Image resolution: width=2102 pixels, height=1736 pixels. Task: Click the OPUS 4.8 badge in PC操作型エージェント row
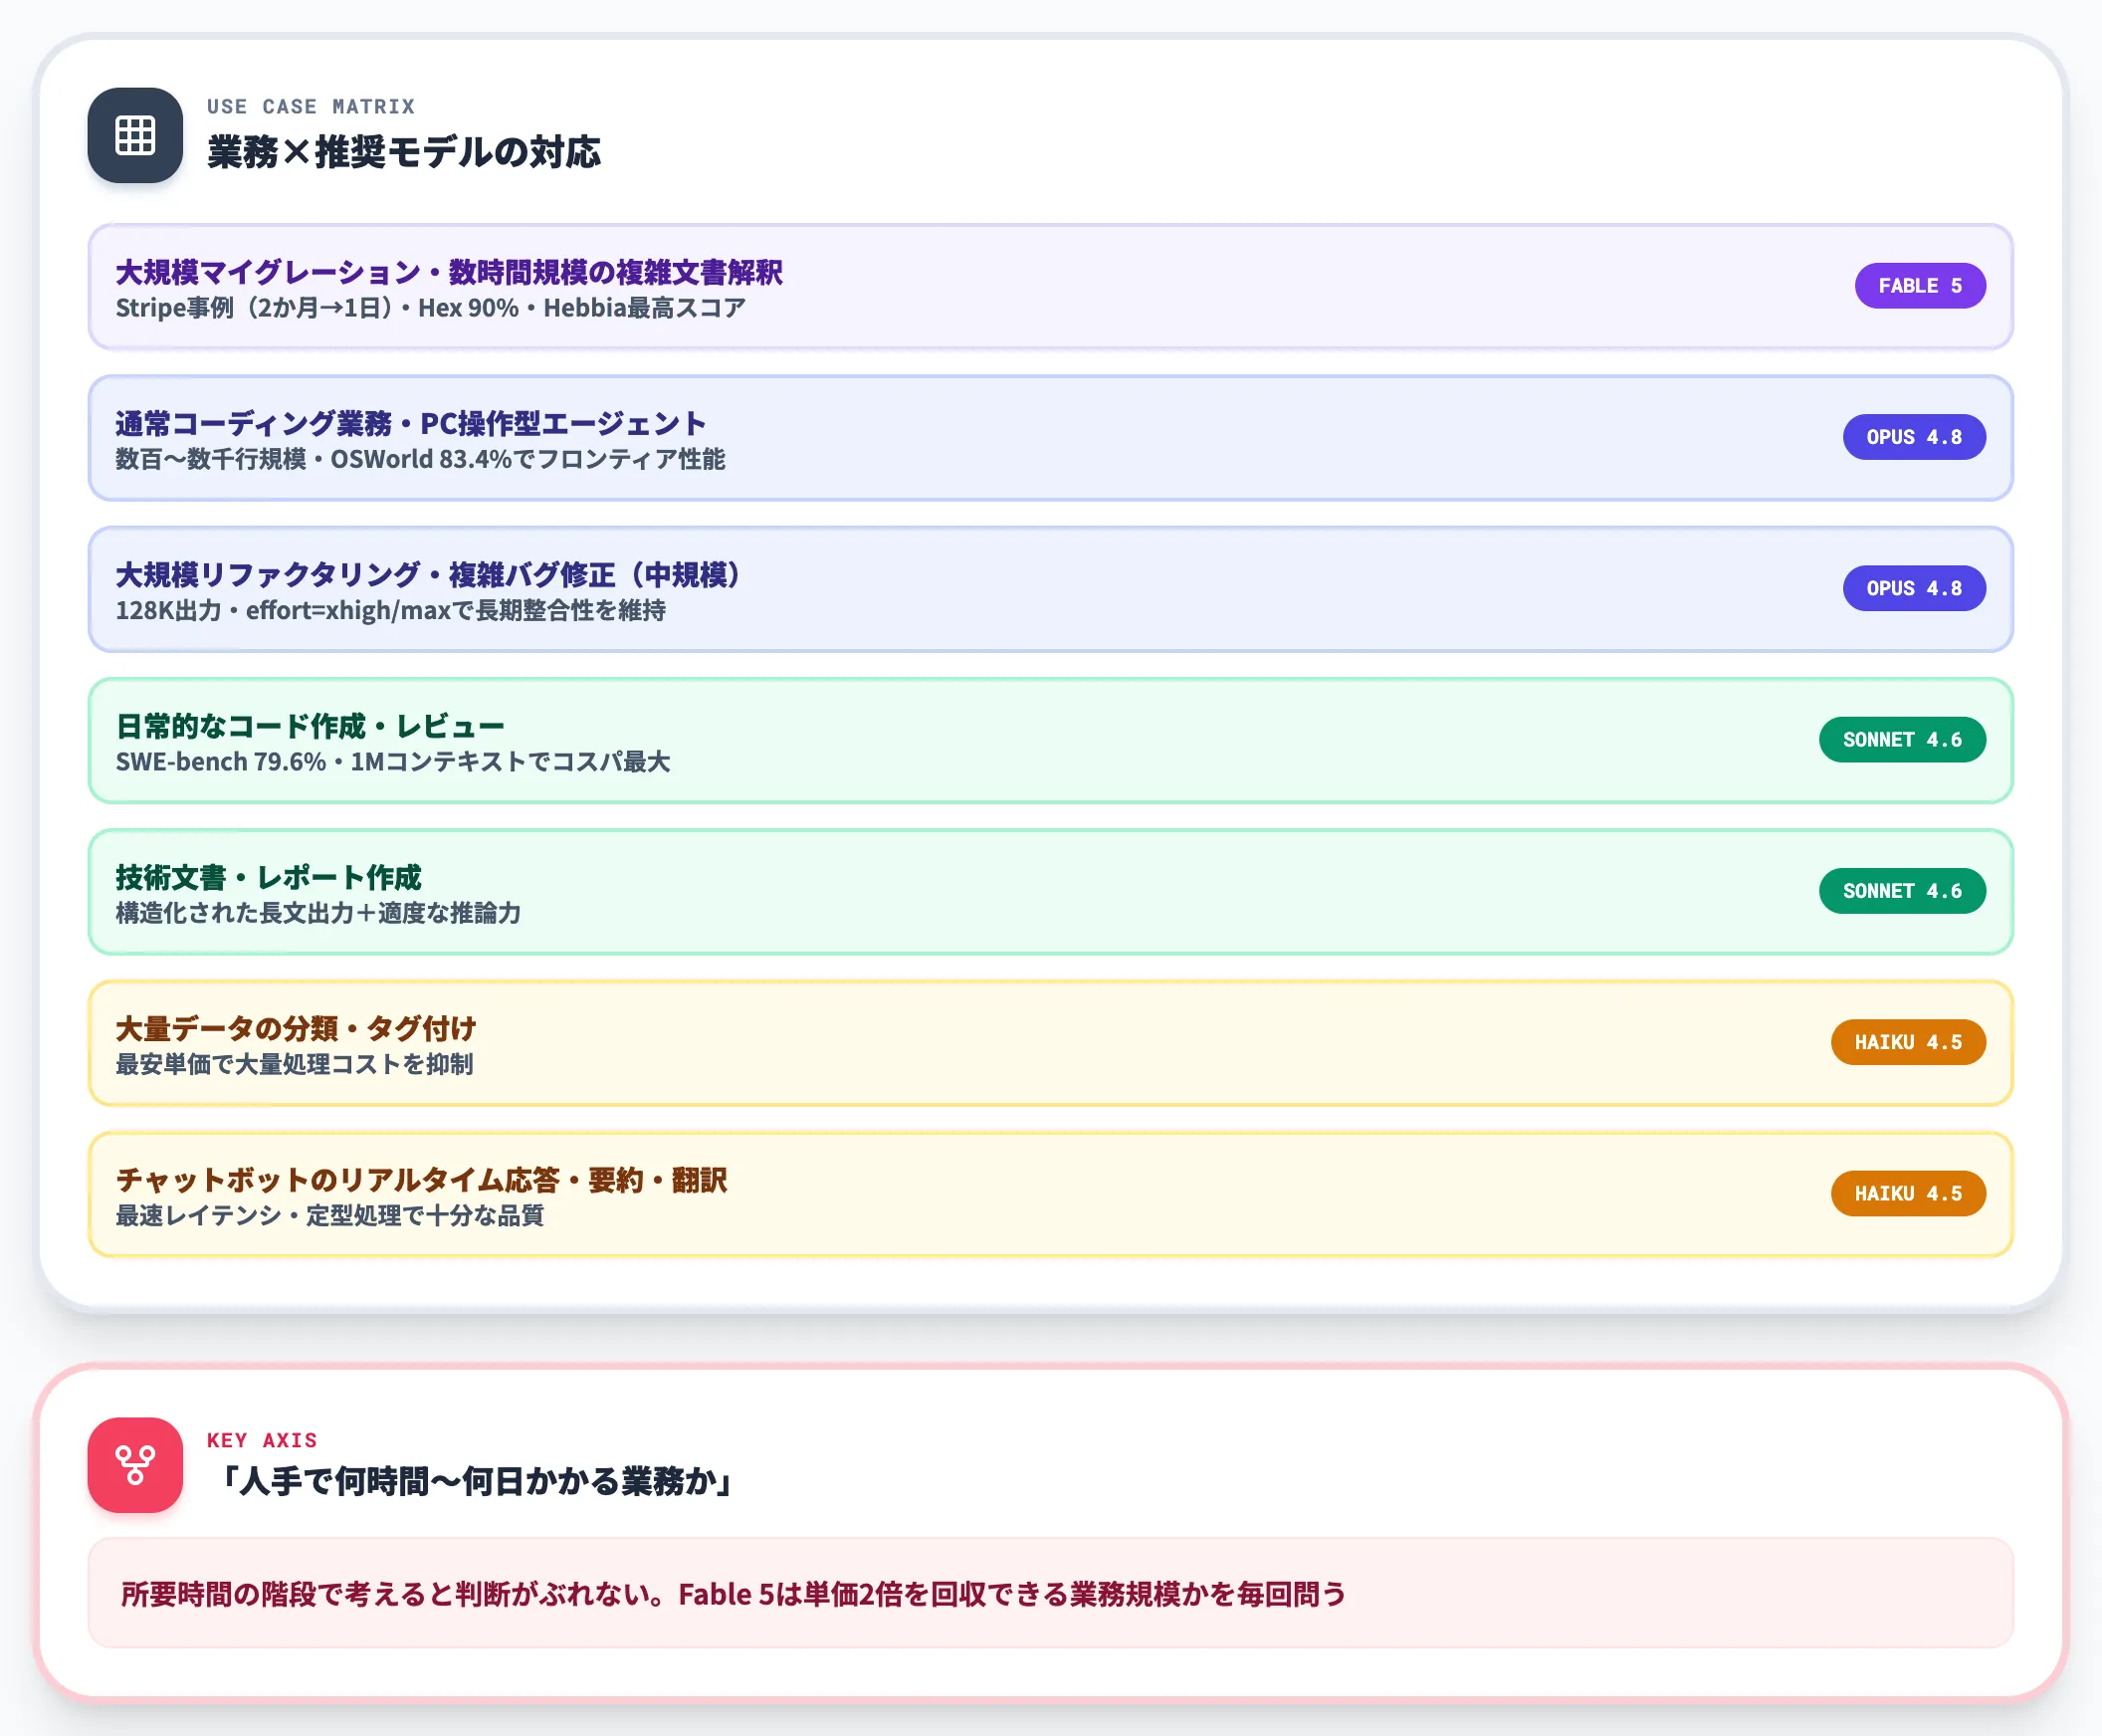1914,437
